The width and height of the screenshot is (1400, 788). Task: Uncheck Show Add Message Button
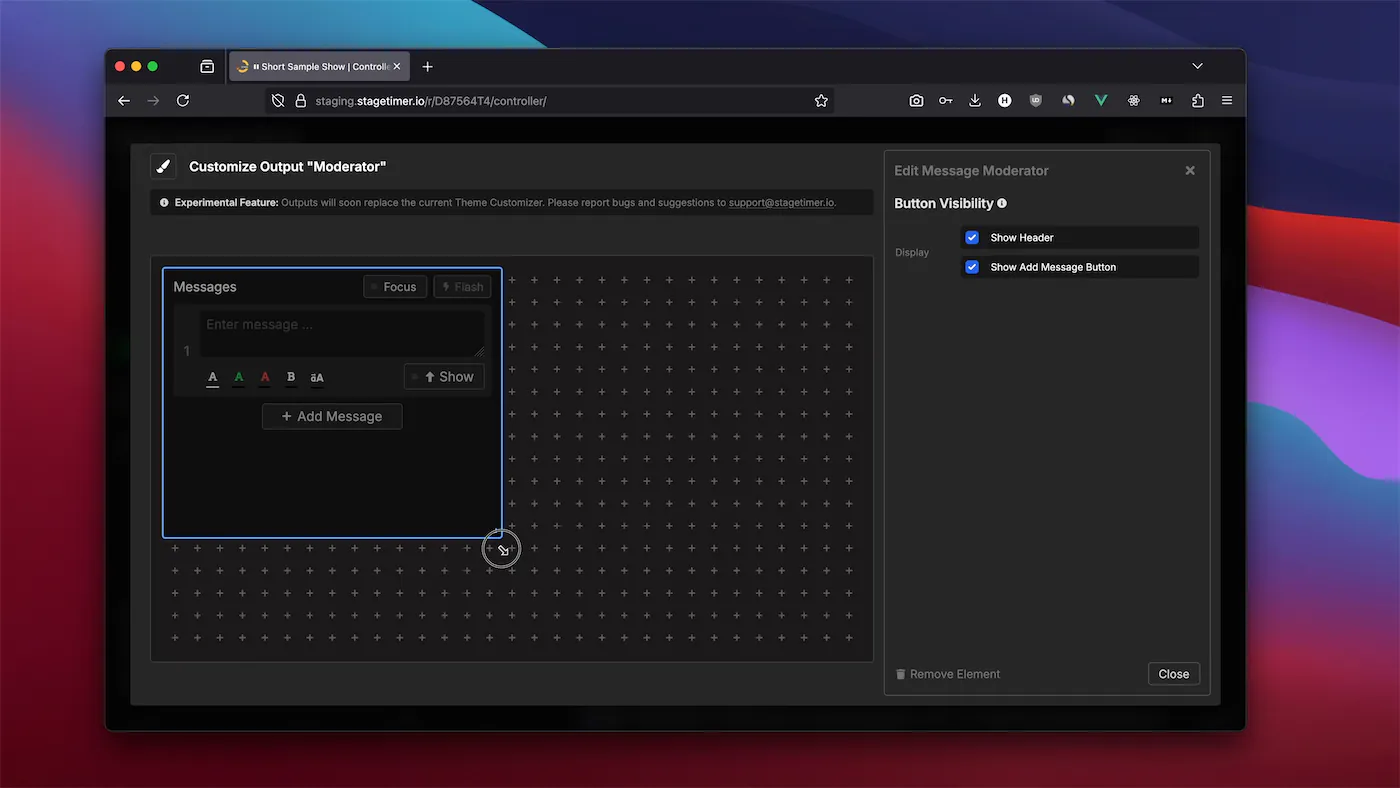(x=971, y=266)
